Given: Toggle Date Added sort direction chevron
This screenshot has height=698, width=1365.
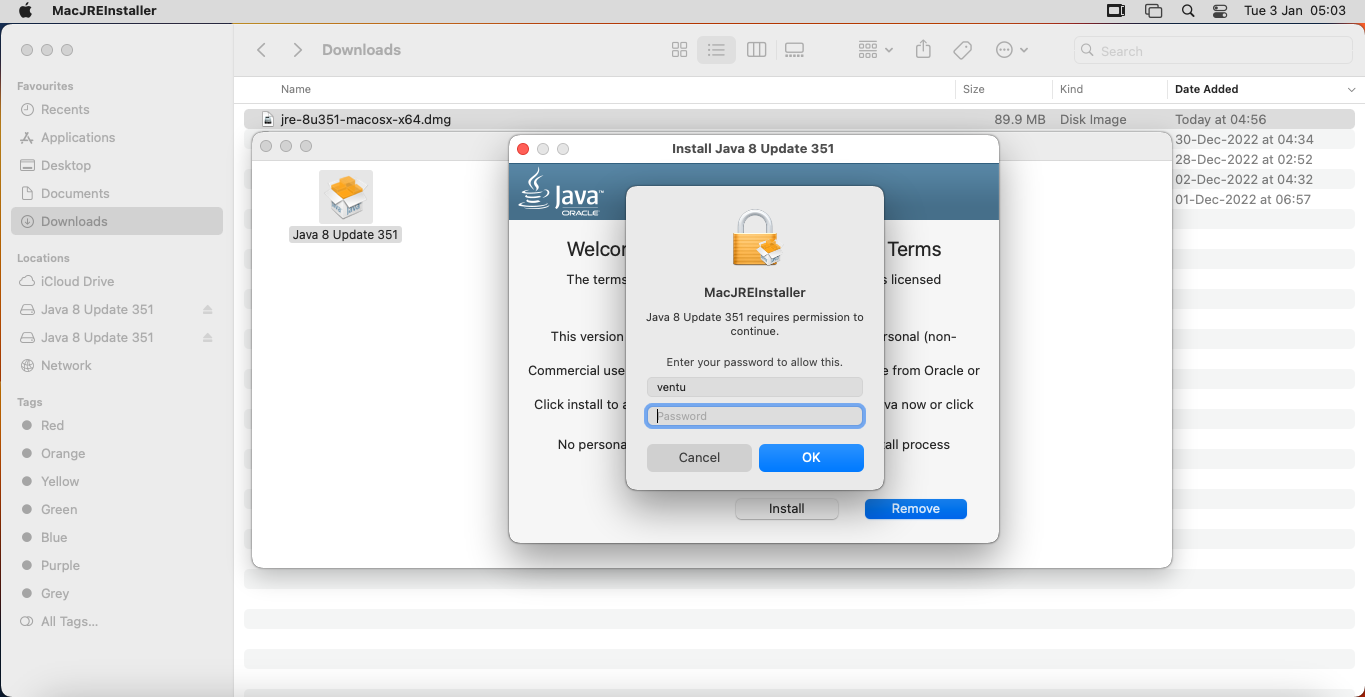Looking at the screenshot, I should pos(1351,90).
